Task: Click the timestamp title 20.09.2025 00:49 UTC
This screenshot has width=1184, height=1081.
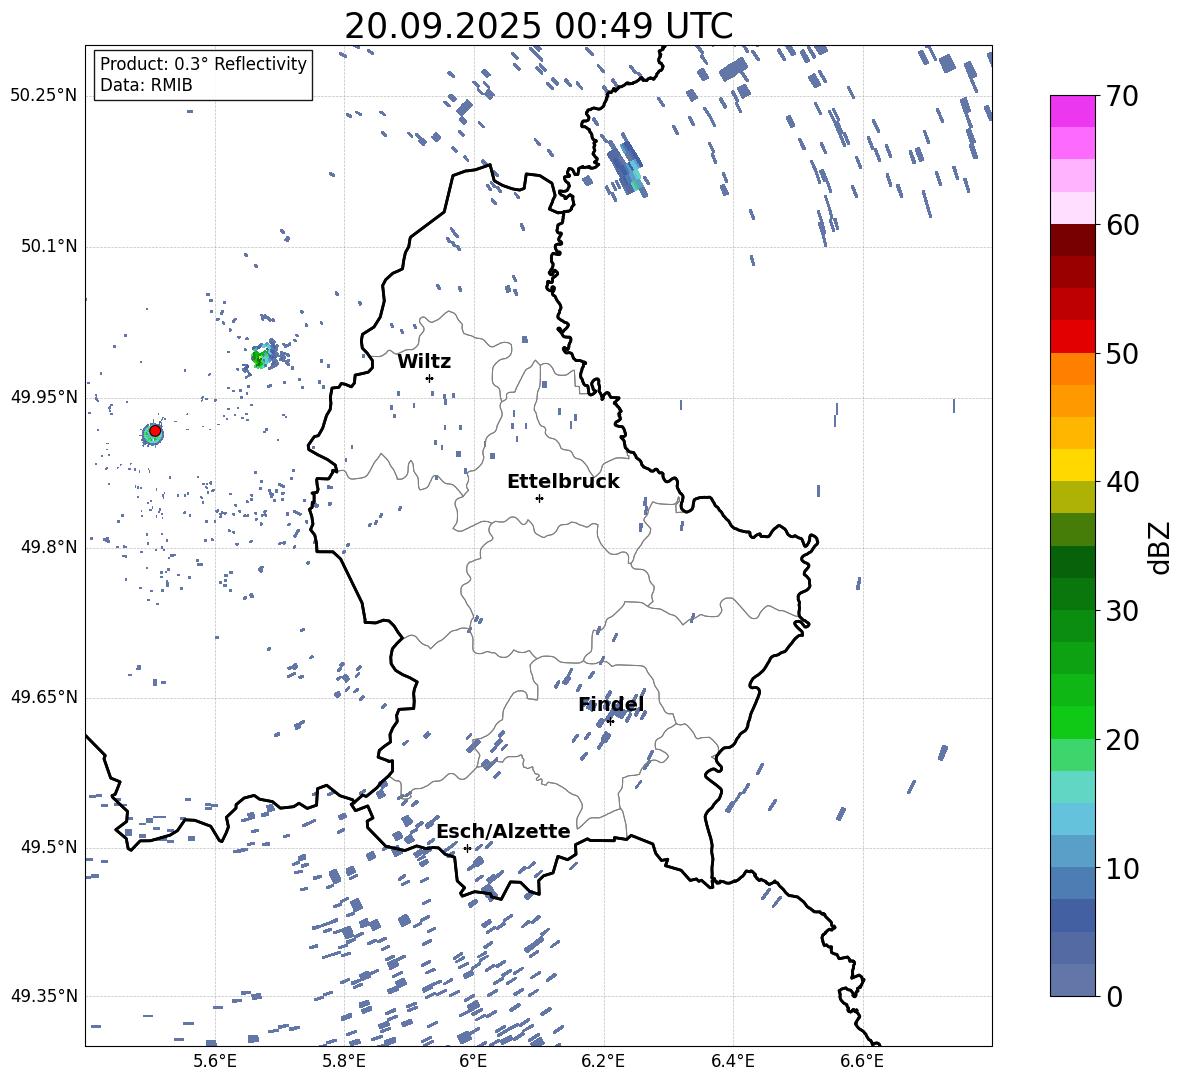Action: pyautogui.click(x=538, y=26)
